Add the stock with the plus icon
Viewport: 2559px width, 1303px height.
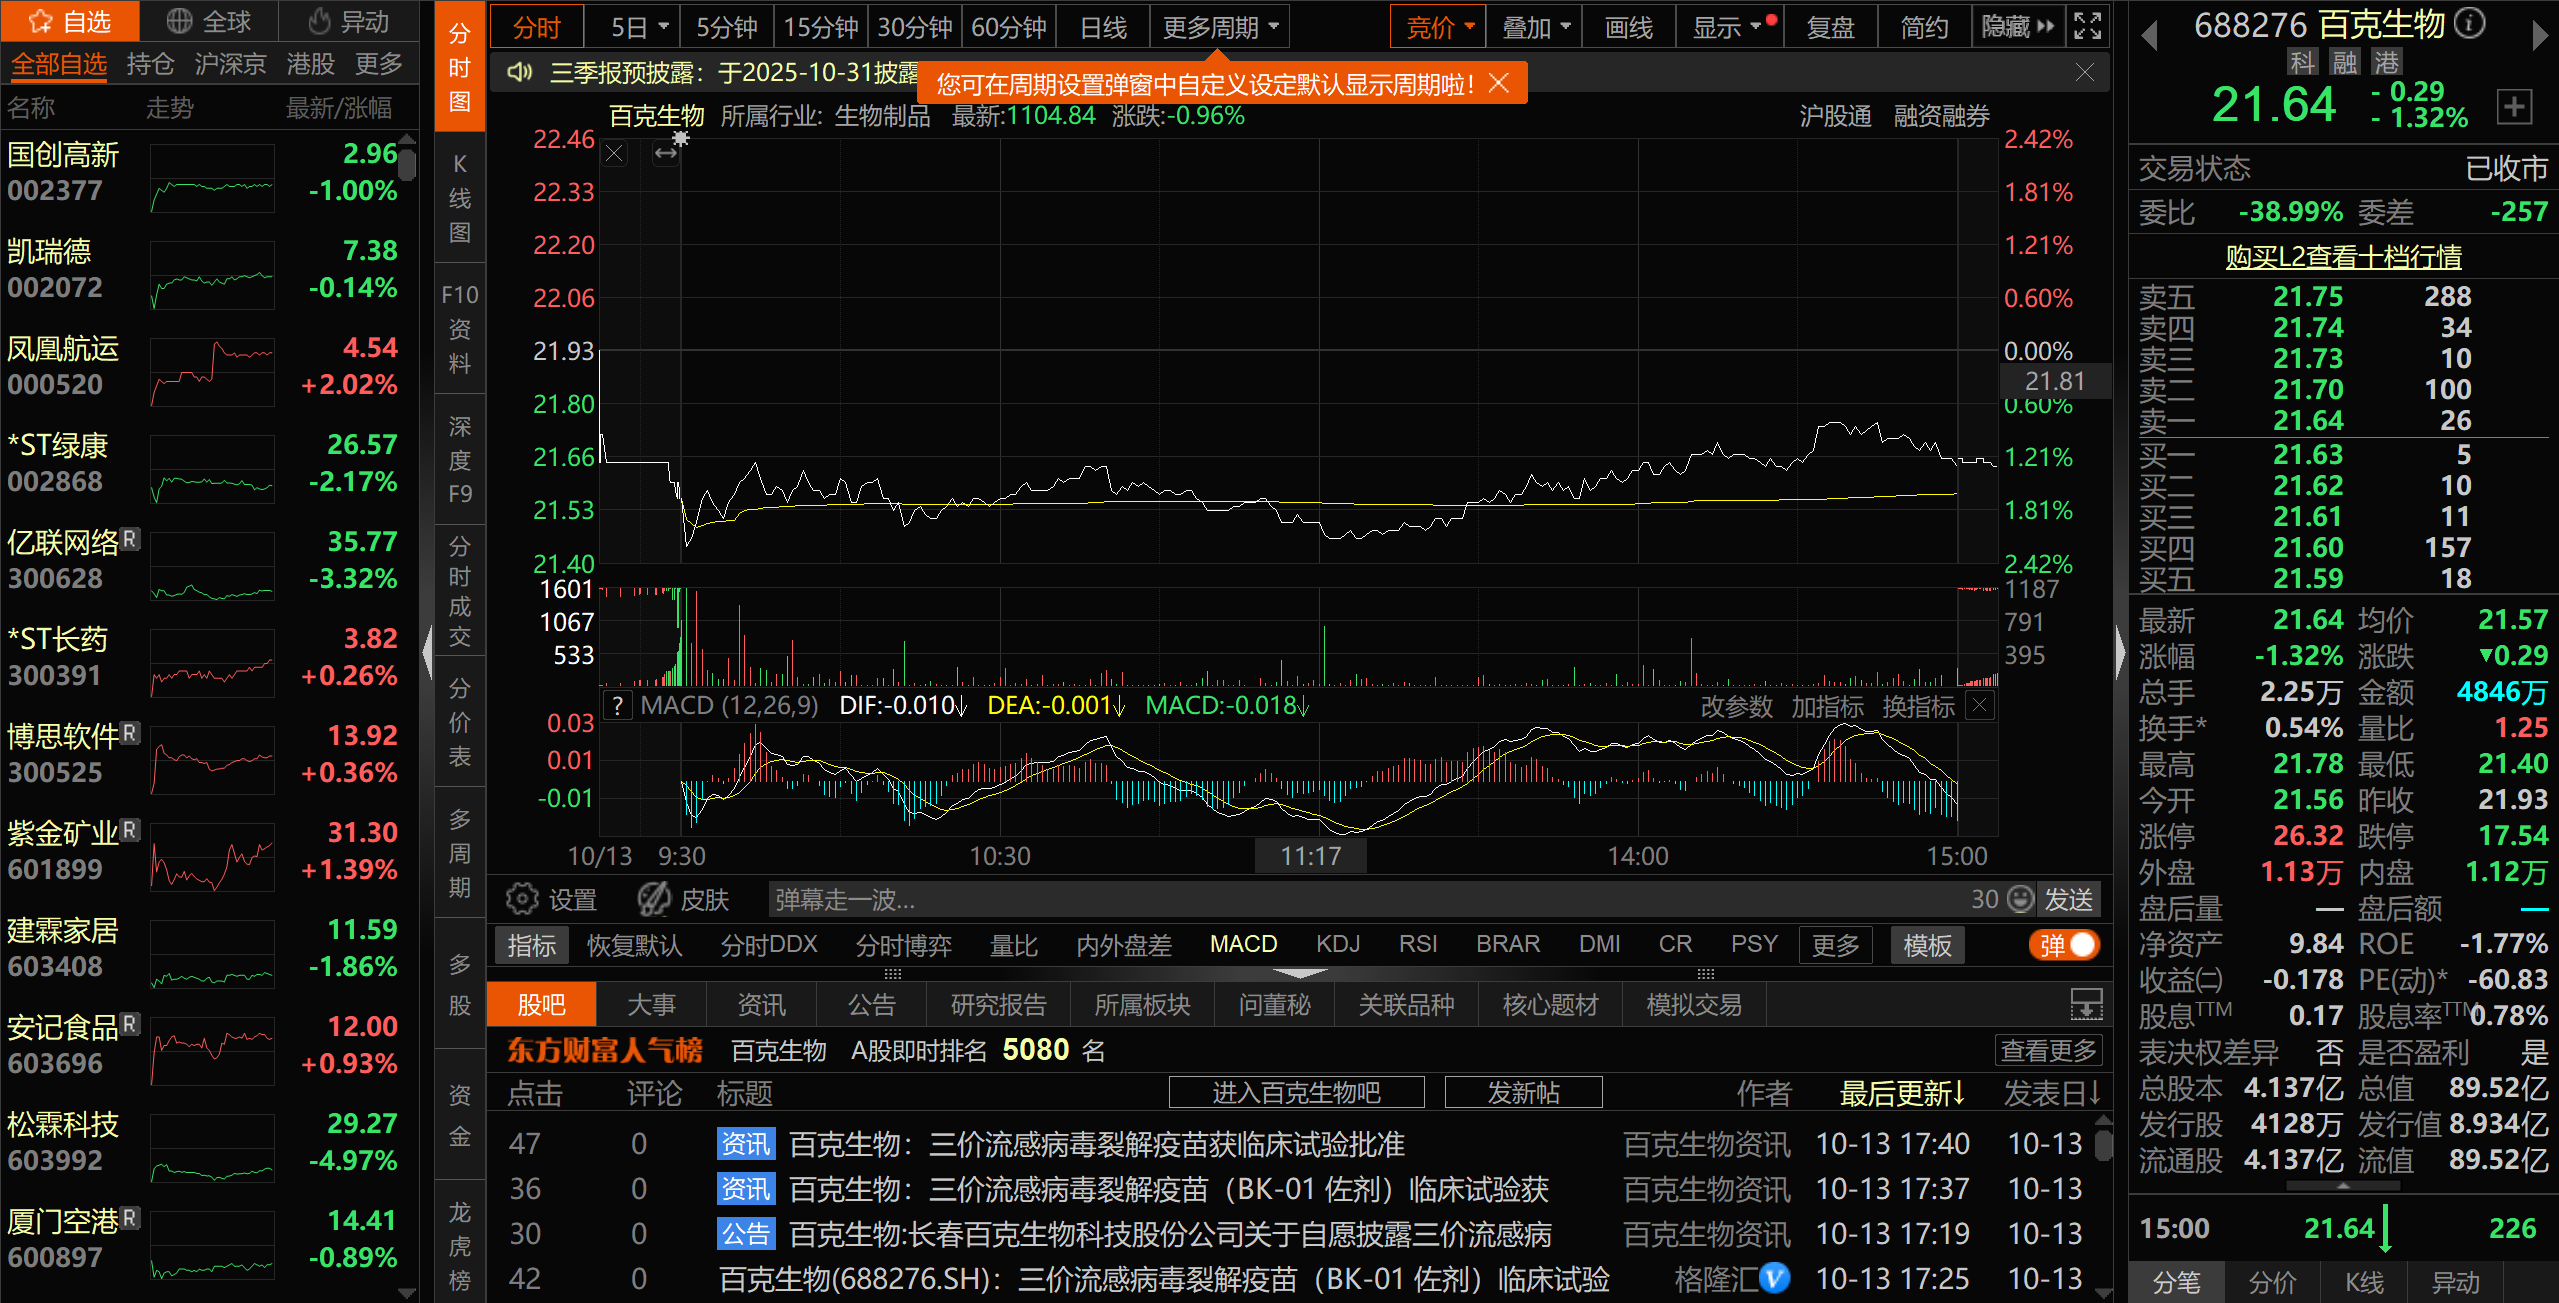2514,107
